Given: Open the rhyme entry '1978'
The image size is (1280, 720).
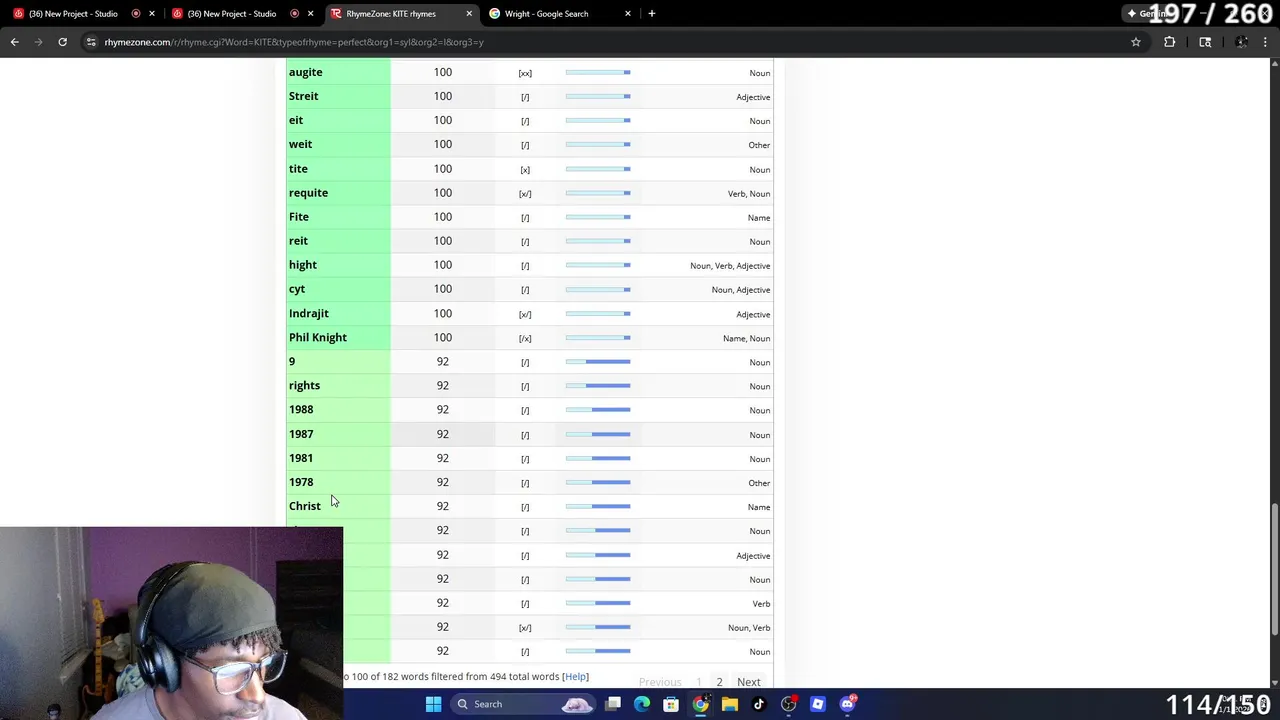Looking at the screenshot, I should pyautogui.click(x=301, y=482).
